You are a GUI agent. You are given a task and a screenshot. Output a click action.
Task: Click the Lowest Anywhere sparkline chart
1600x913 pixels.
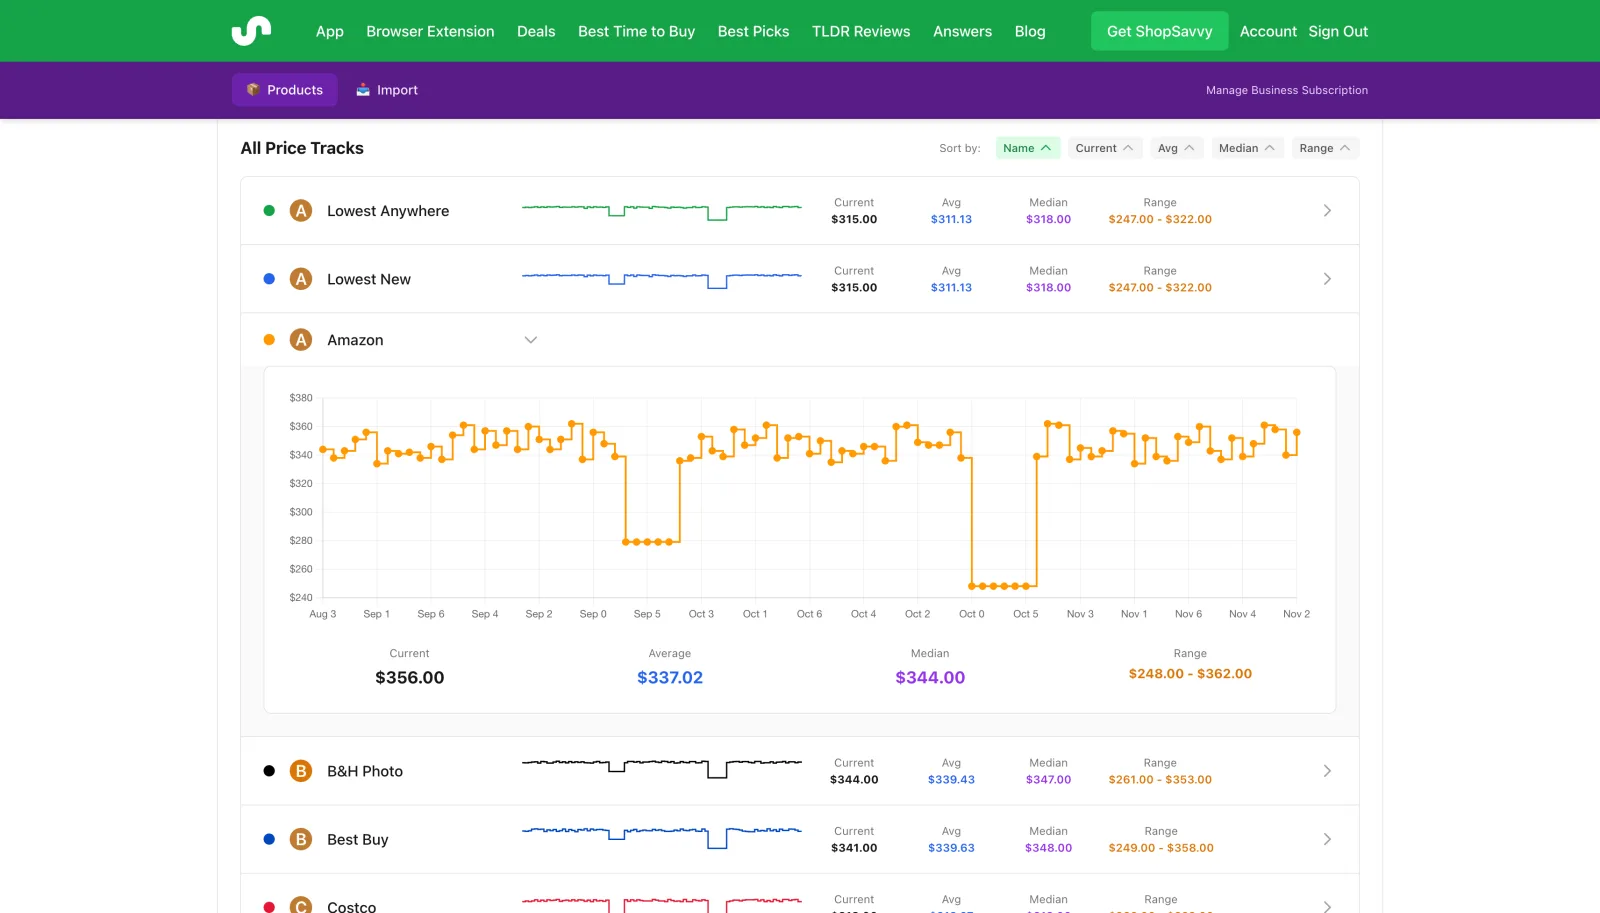(x=662, y=211)
